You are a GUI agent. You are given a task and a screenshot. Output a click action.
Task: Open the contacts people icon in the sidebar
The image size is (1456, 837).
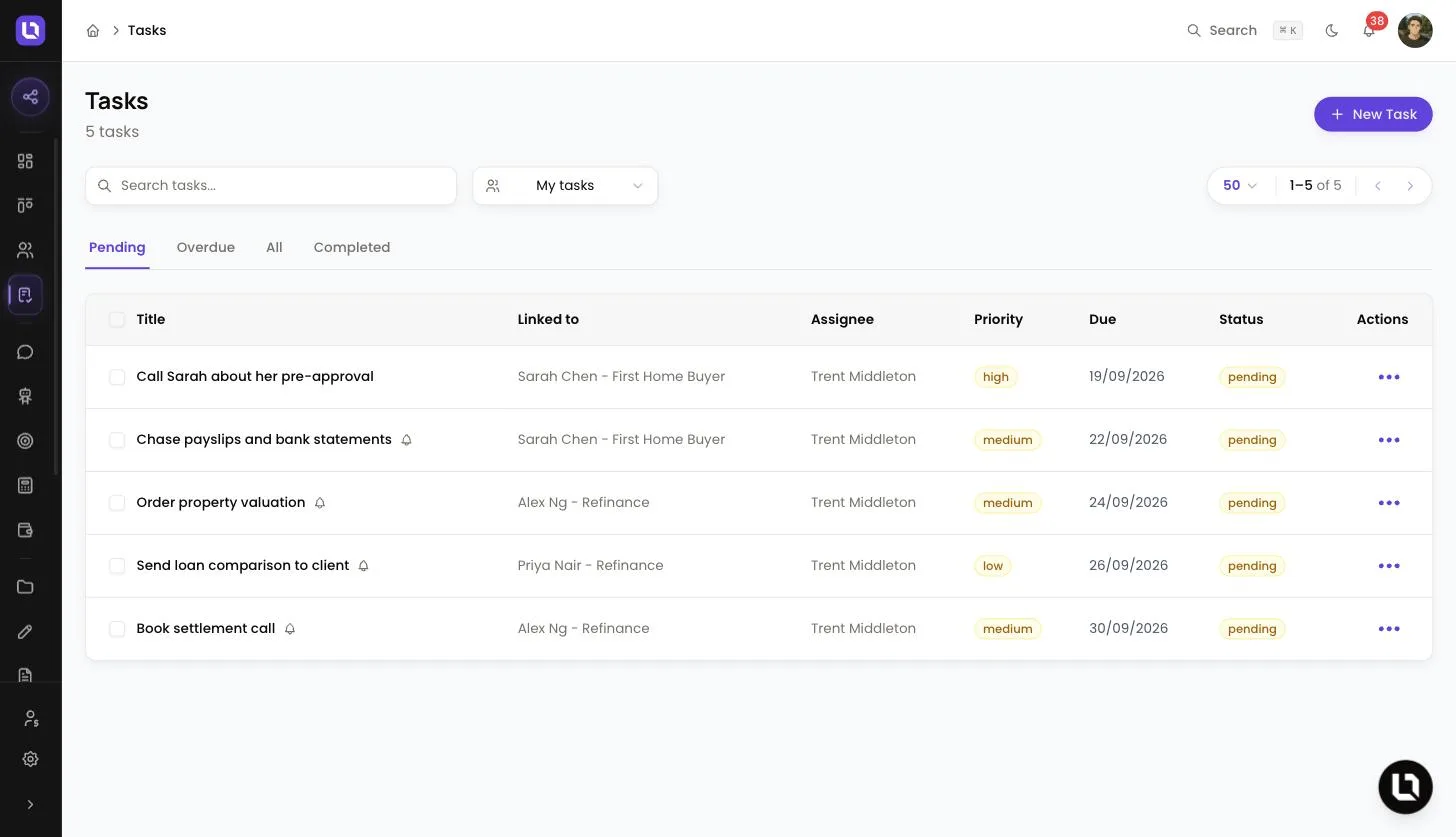(25, 250)
